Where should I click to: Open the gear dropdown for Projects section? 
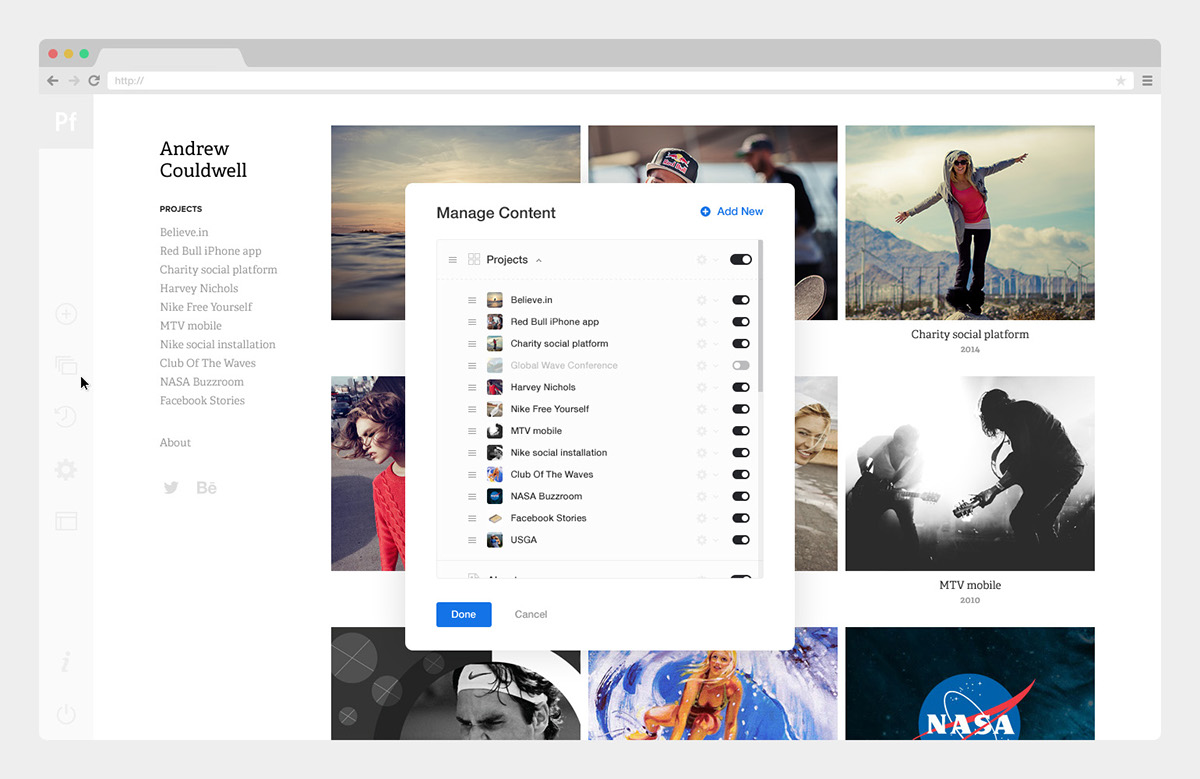[707, 260]
